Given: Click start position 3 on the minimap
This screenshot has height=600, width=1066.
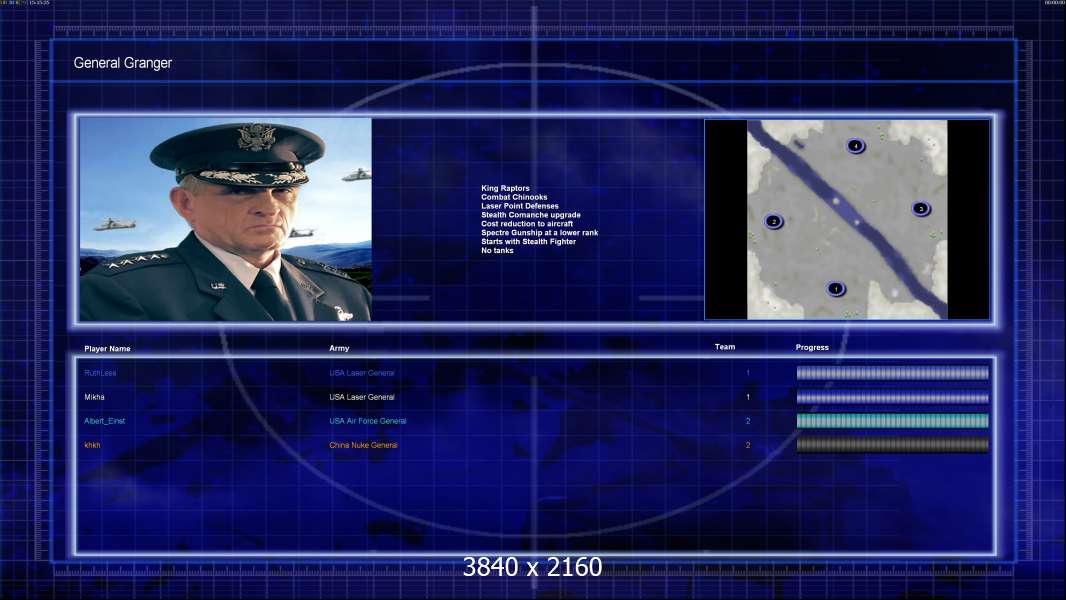Looking at the screenshot, I should pos(921,209).
